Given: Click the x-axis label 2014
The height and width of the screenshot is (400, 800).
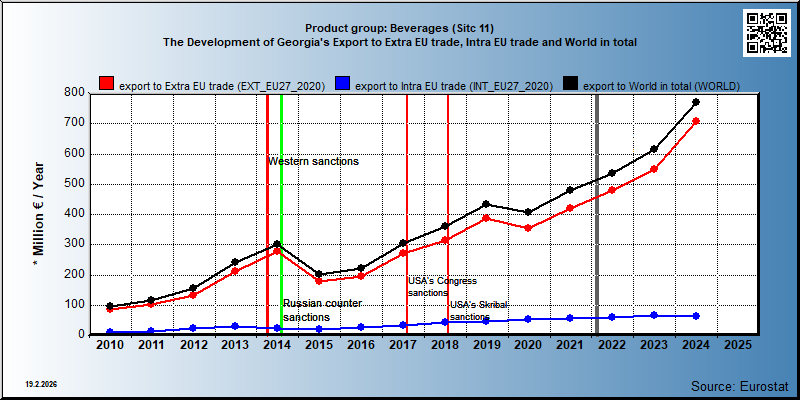Looking at the screenshot, I should (x=277, y=345).
